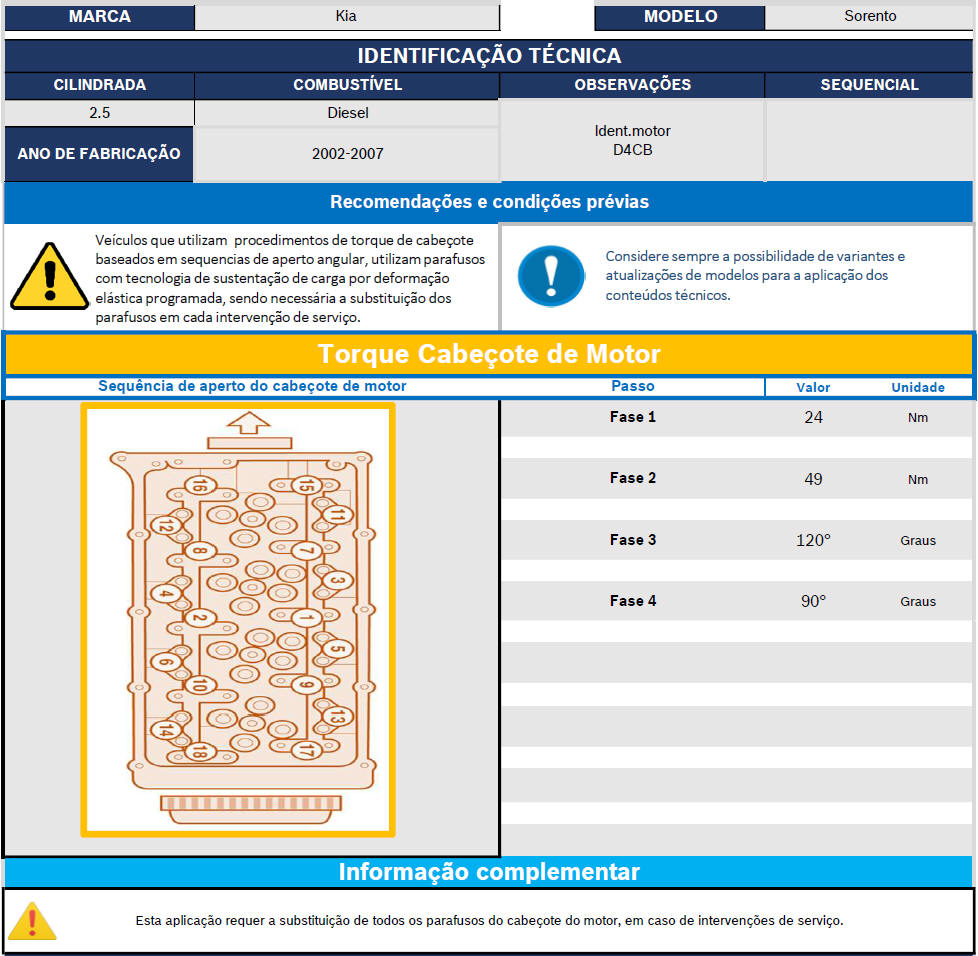Image resolution: width=978 pixels, height=956 pixels.
Task: Click the blue exclamation circle icon
Action: (551, 276)
